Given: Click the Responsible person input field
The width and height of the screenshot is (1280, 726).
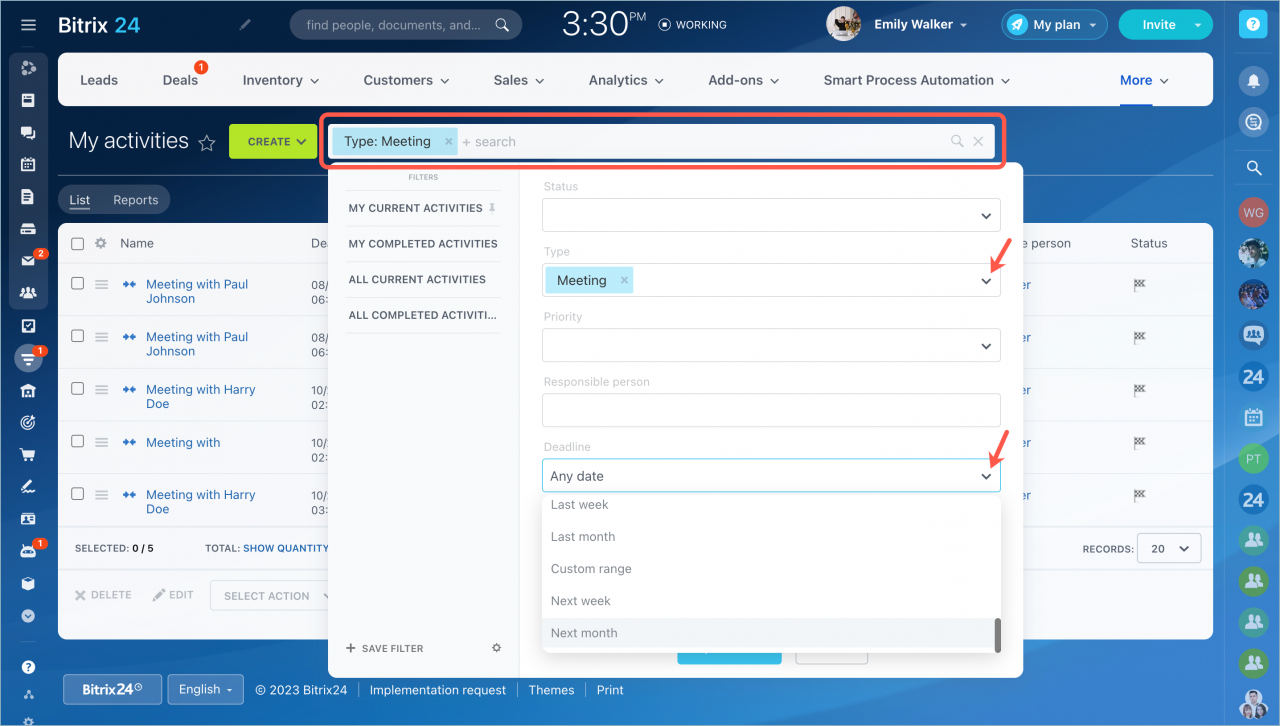Looking at the screenshot, I should pos(771,410).
